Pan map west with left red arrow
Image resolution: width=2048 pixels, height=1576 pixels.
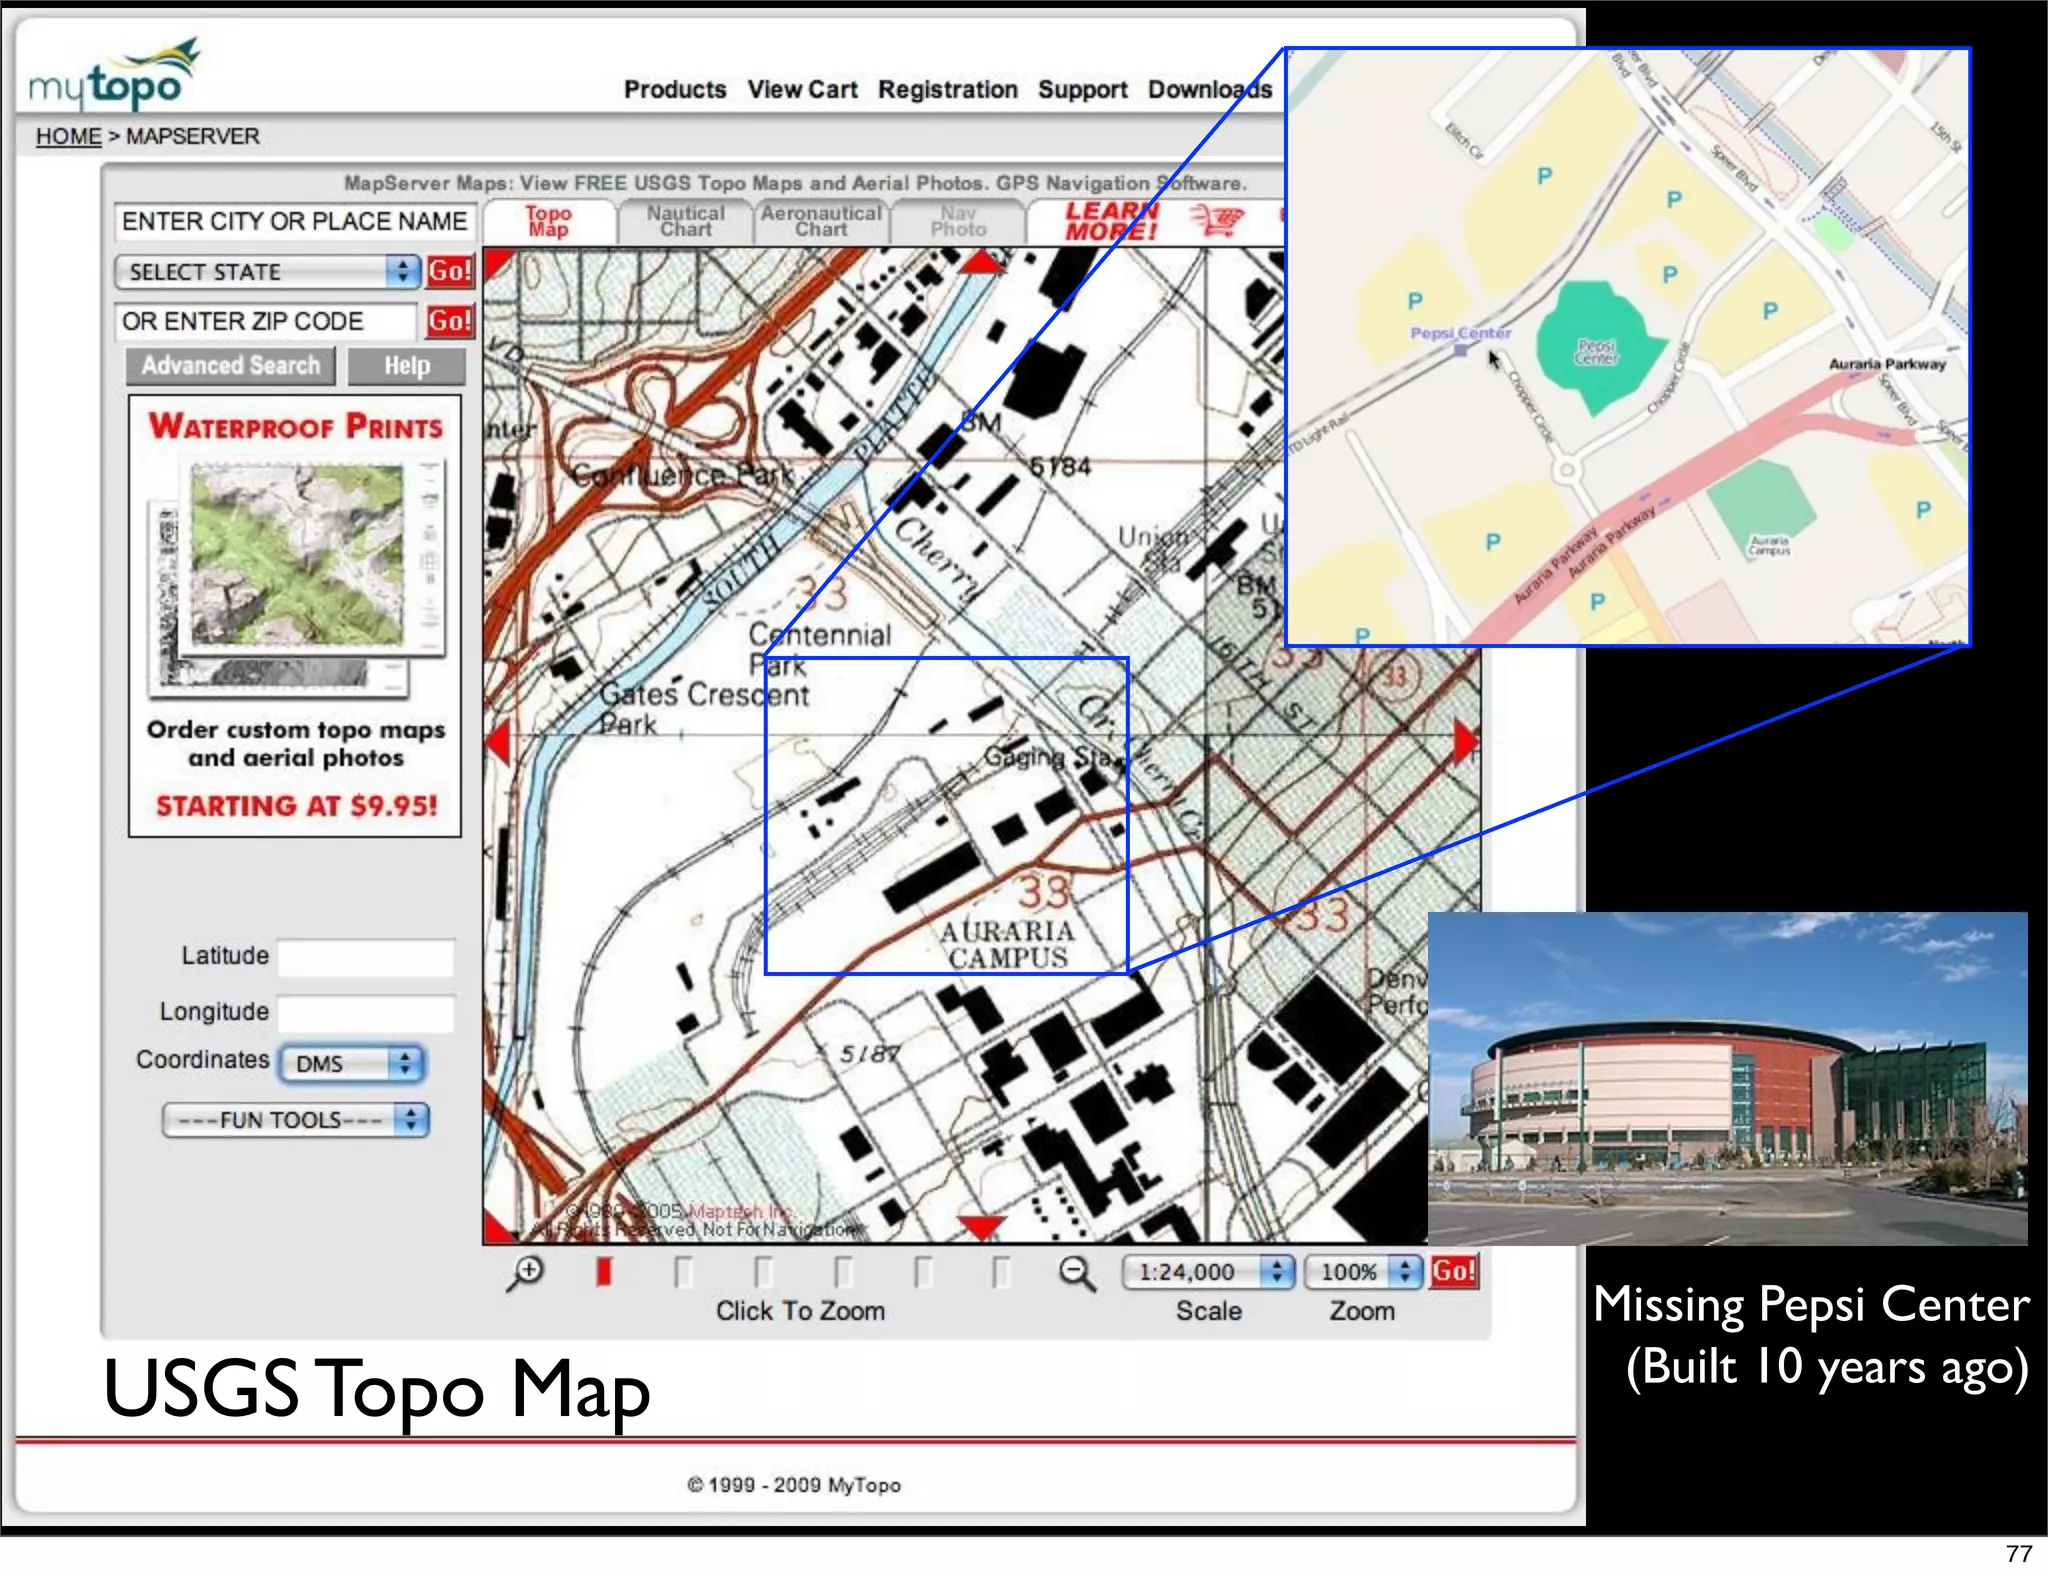click(x=498, y=742)
